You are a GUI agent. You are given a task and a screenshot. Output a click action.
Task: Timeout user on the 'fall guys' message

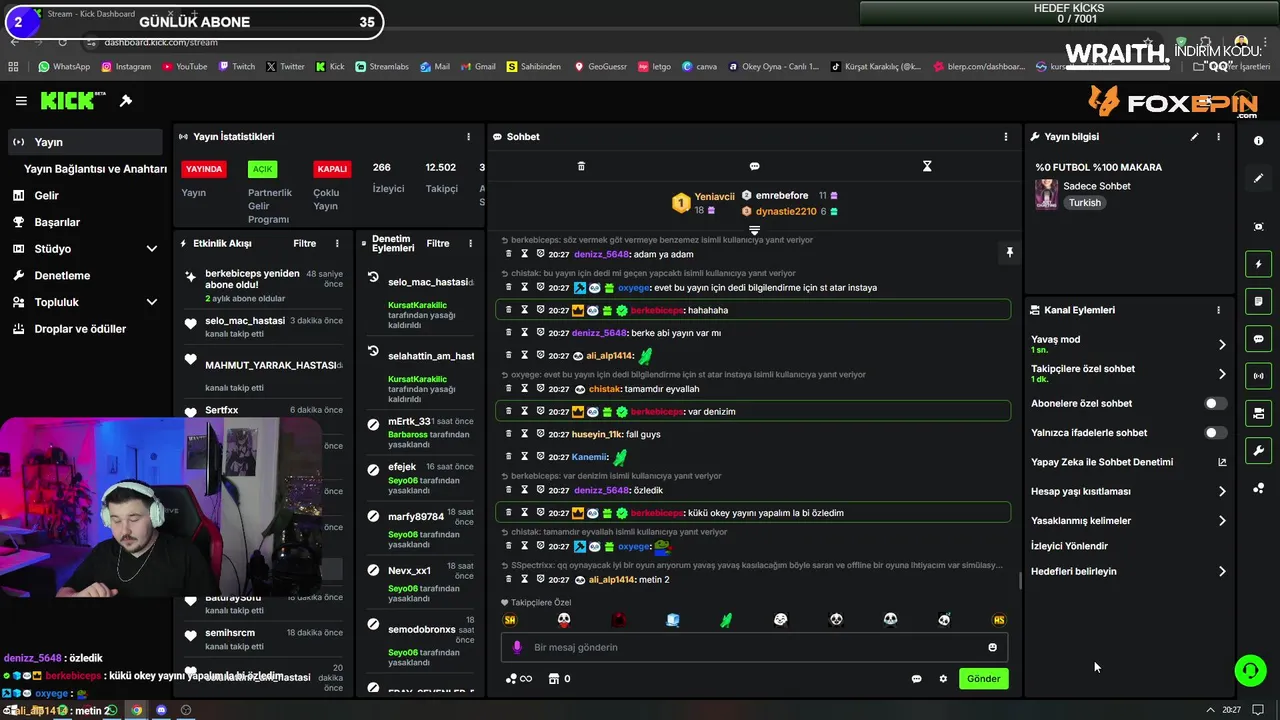pos(524,434)
